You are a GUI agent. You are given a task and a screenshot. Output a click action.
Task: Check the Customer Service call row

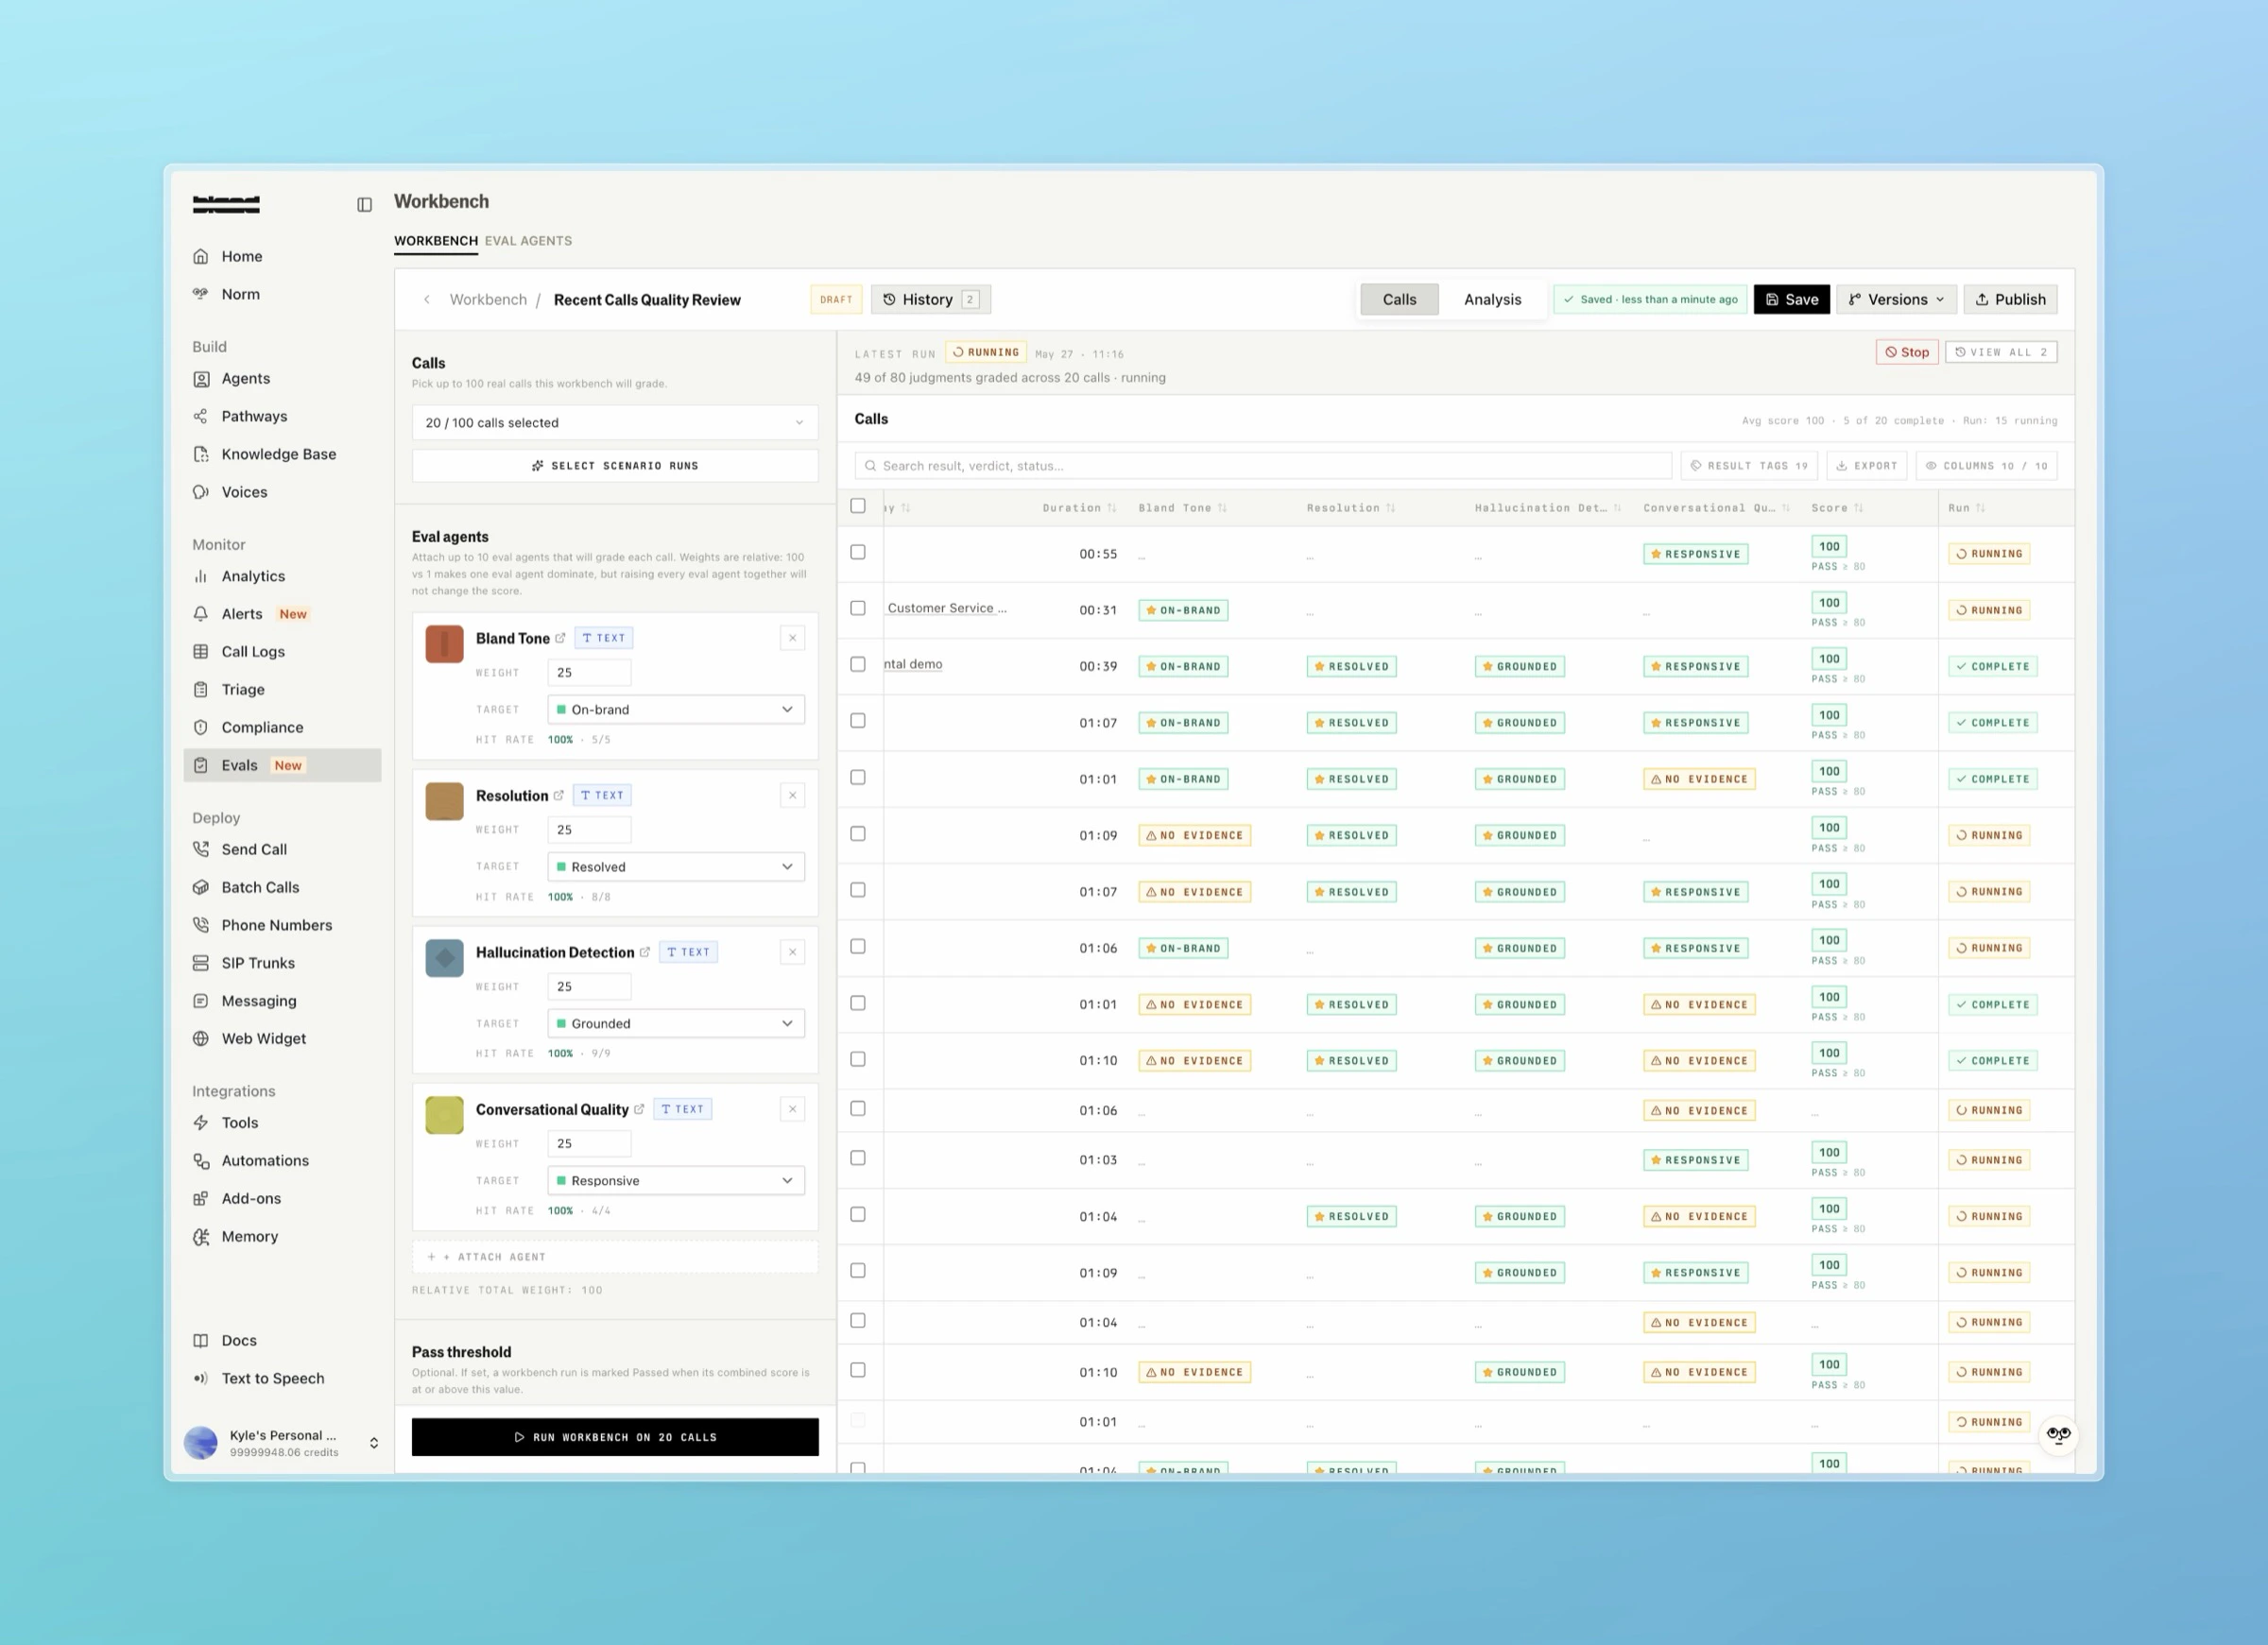[858, 608]
